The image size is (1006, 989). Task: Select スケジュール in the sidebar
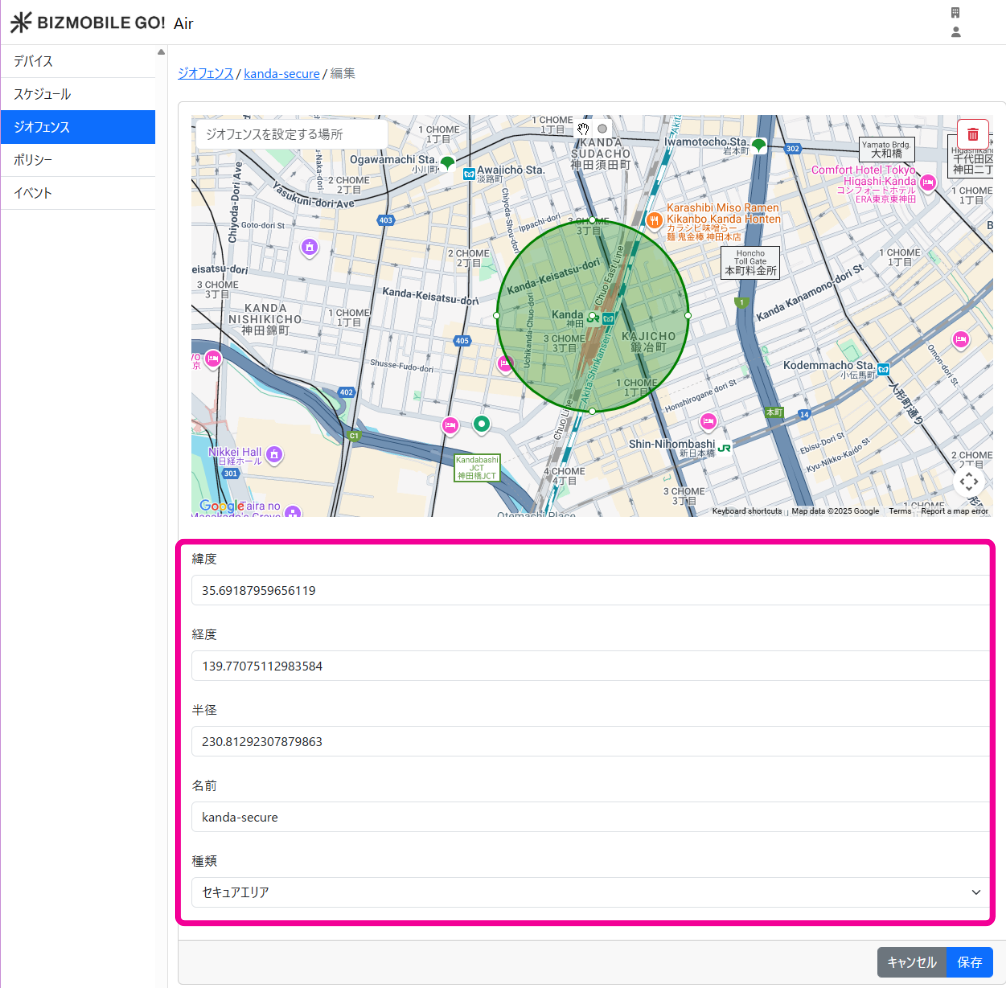pos(78,94)
